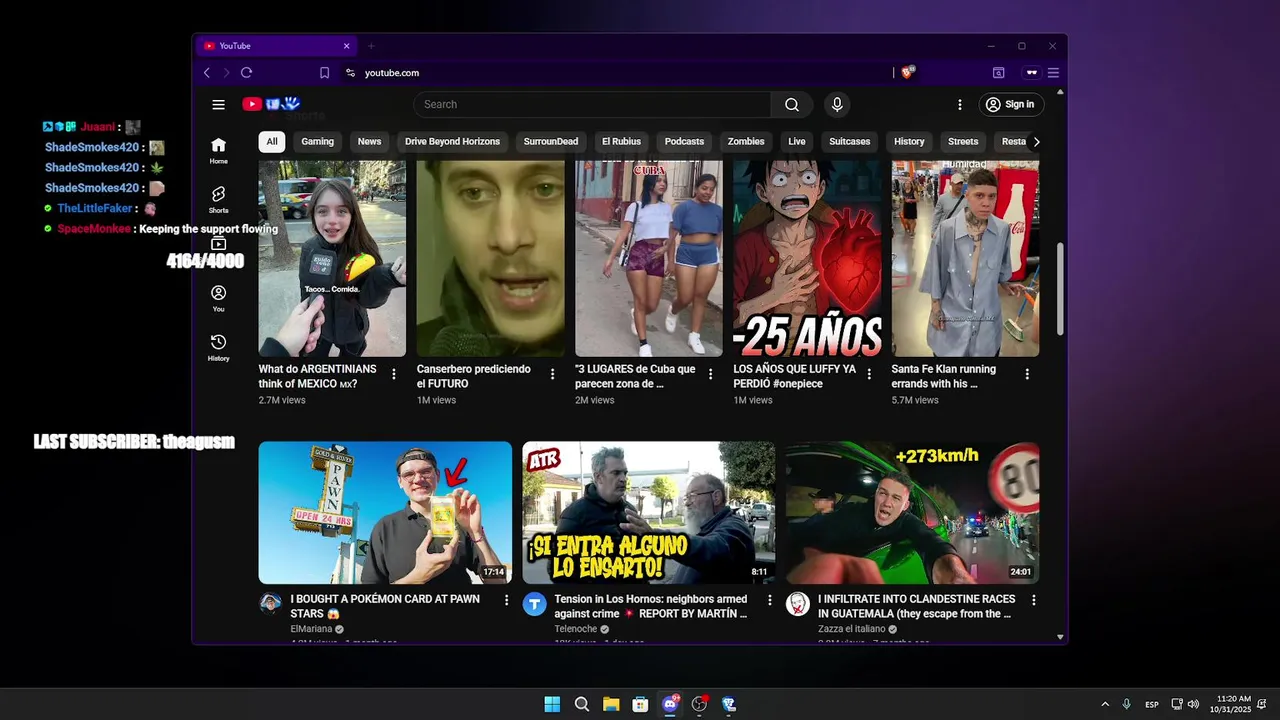This screenshot has height=720, width=1280.
Task: Open Los Hornos ¡SI ENTRA ALGUNO thumbnail
Action: [648, 513]
